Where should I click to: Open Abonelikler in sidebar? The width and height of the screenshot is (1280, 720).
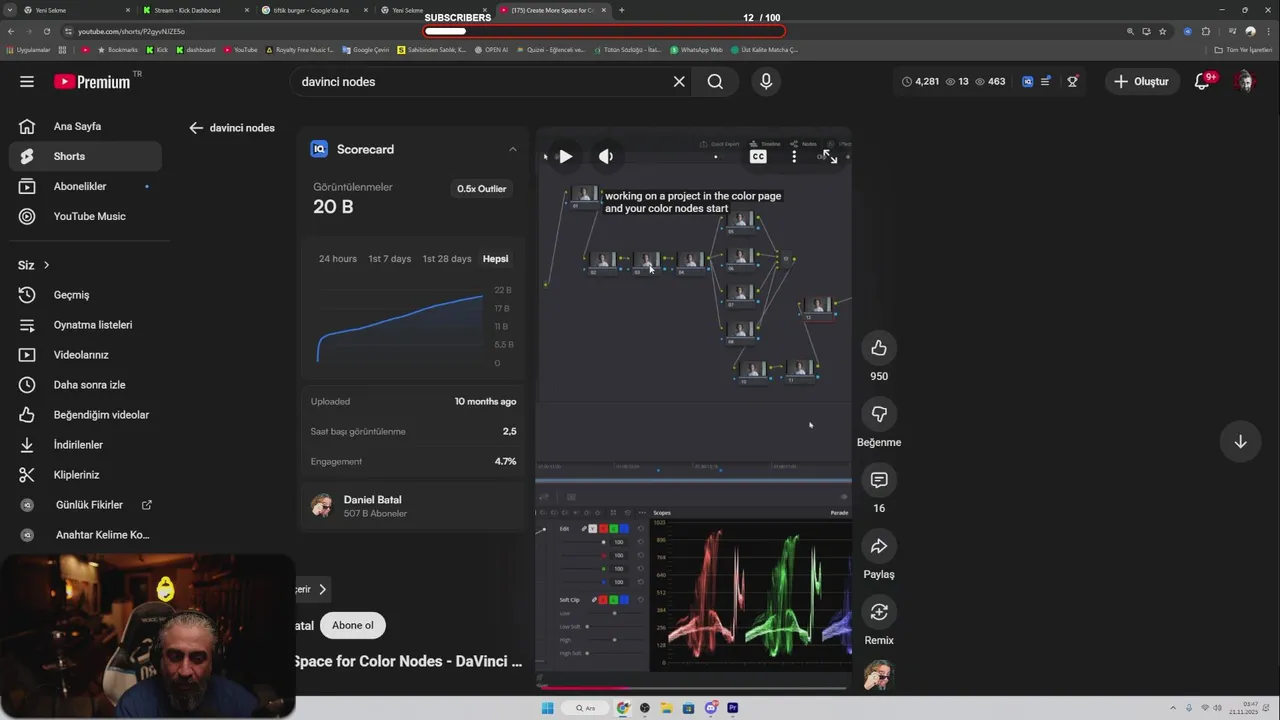pyautogui.click(x=86, y=186)
